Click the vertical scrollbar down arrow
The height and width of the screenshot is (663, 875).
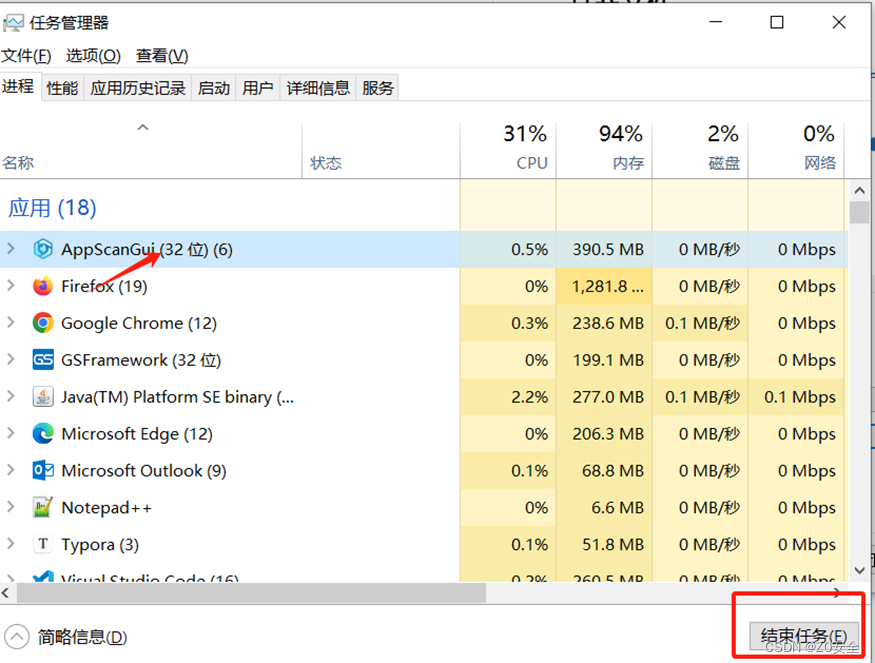coord(859,570)
